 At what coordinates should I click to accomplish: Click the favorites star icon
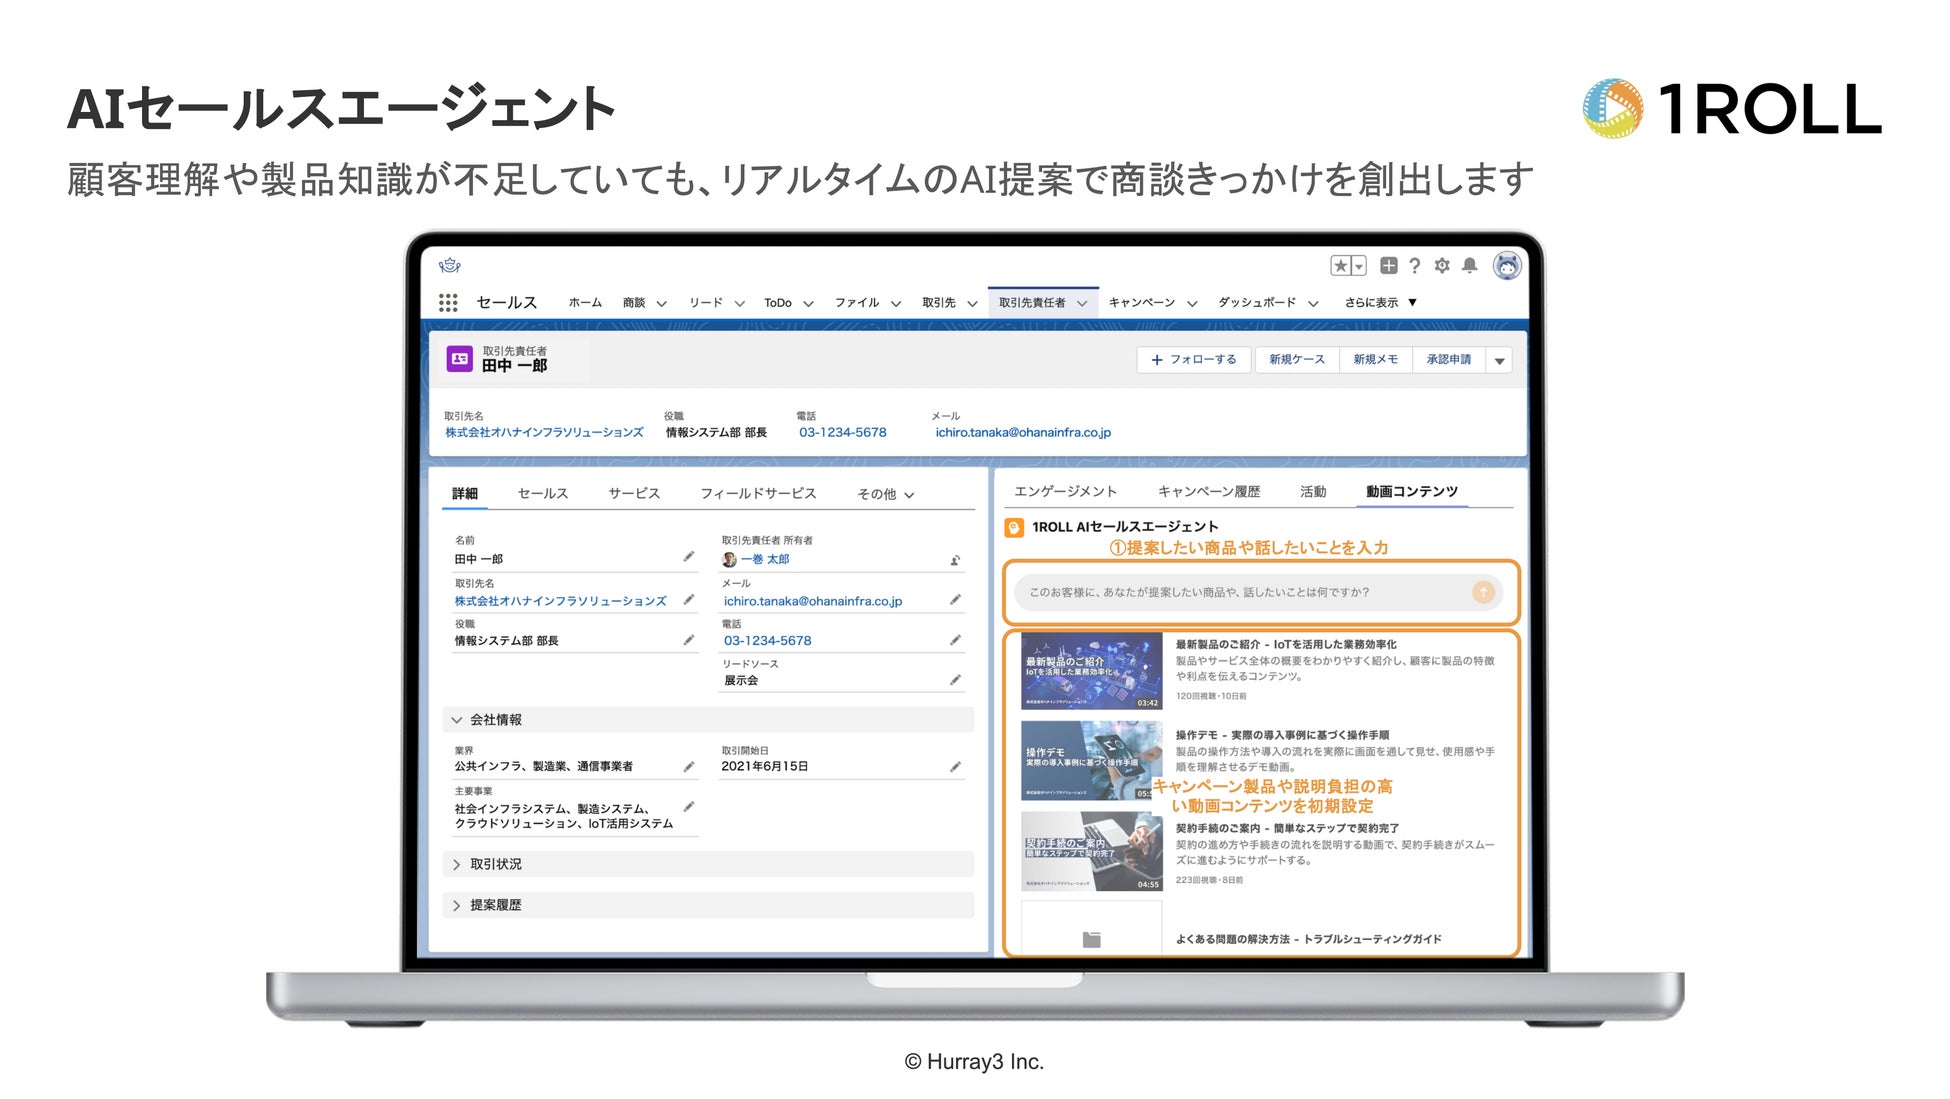point(1340,265)
